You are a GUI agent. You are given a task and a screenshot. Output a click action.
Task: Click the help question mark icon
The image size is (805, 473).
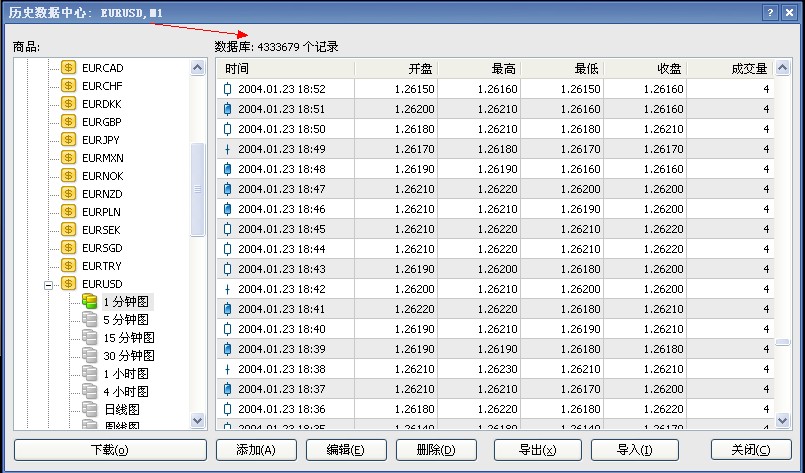coord(770,13)
